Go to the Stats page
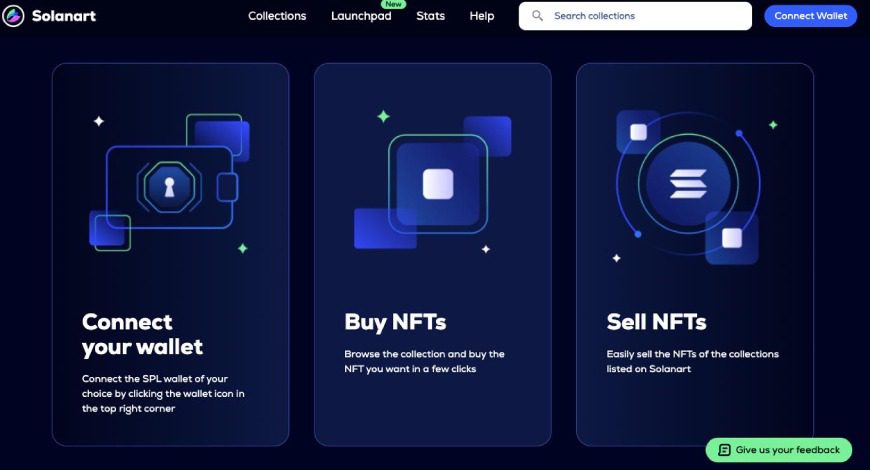 tap(431, 16)
